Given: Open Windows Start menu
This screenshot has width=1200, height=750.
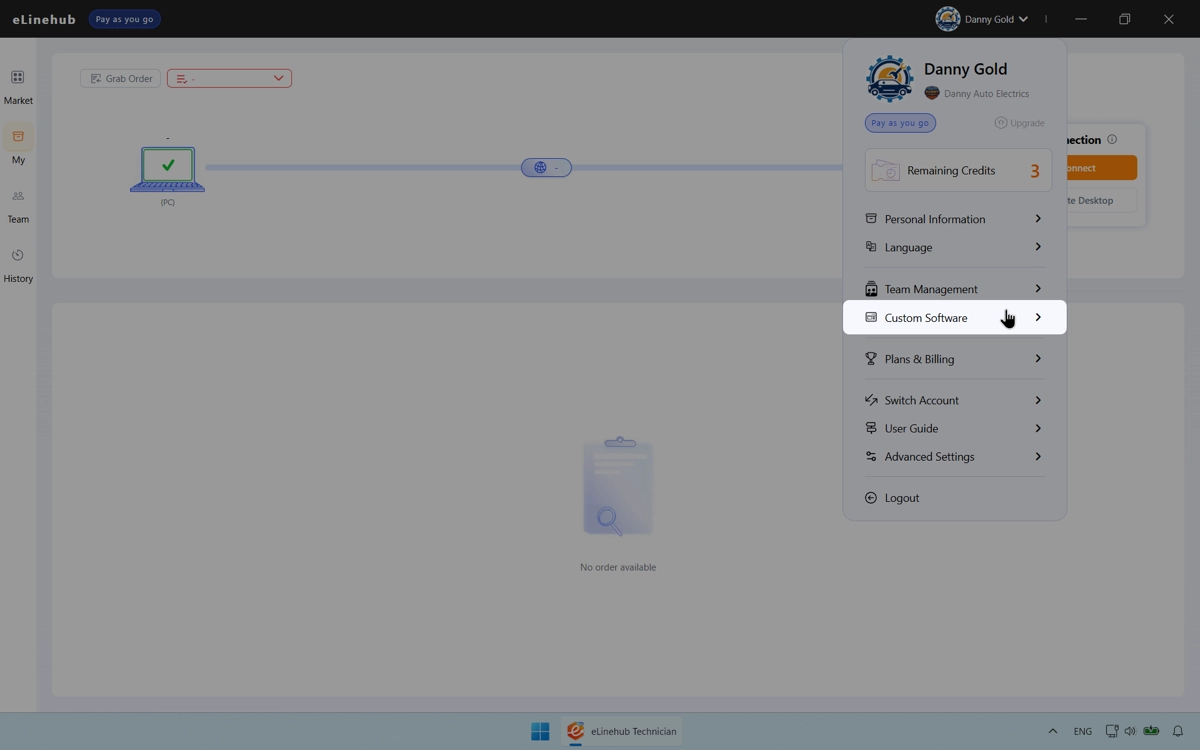Looking at the screenshot, I should pos(540,731).
